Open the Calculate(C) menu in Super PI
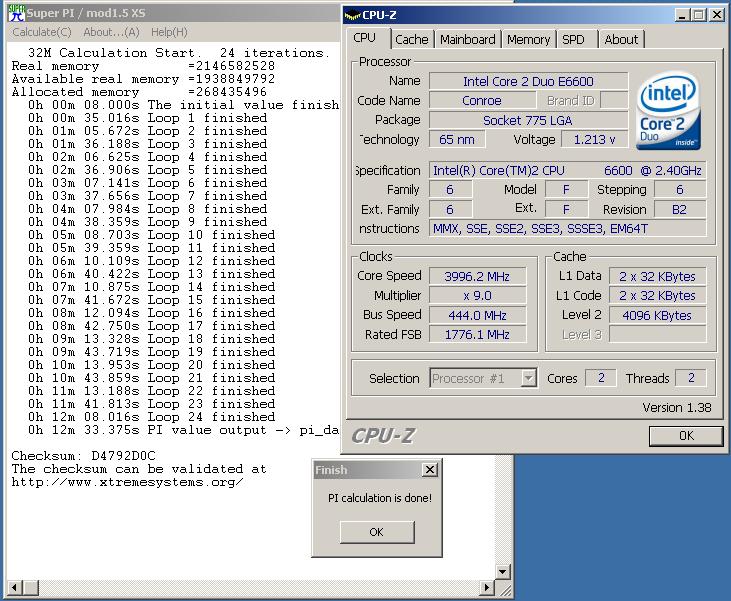The height and width of the screenshot is (601, 731). pyautogui.click(x=42, y=32)
